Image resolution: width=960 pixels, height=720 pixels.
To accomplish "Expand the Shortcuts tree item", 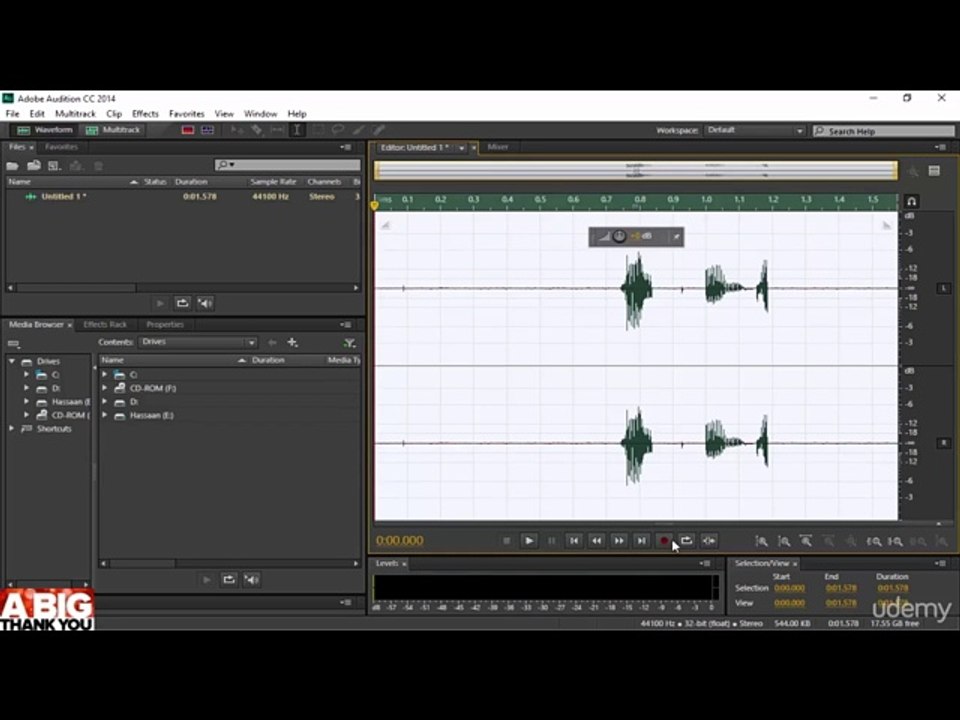I will click(x=12, y=429).
